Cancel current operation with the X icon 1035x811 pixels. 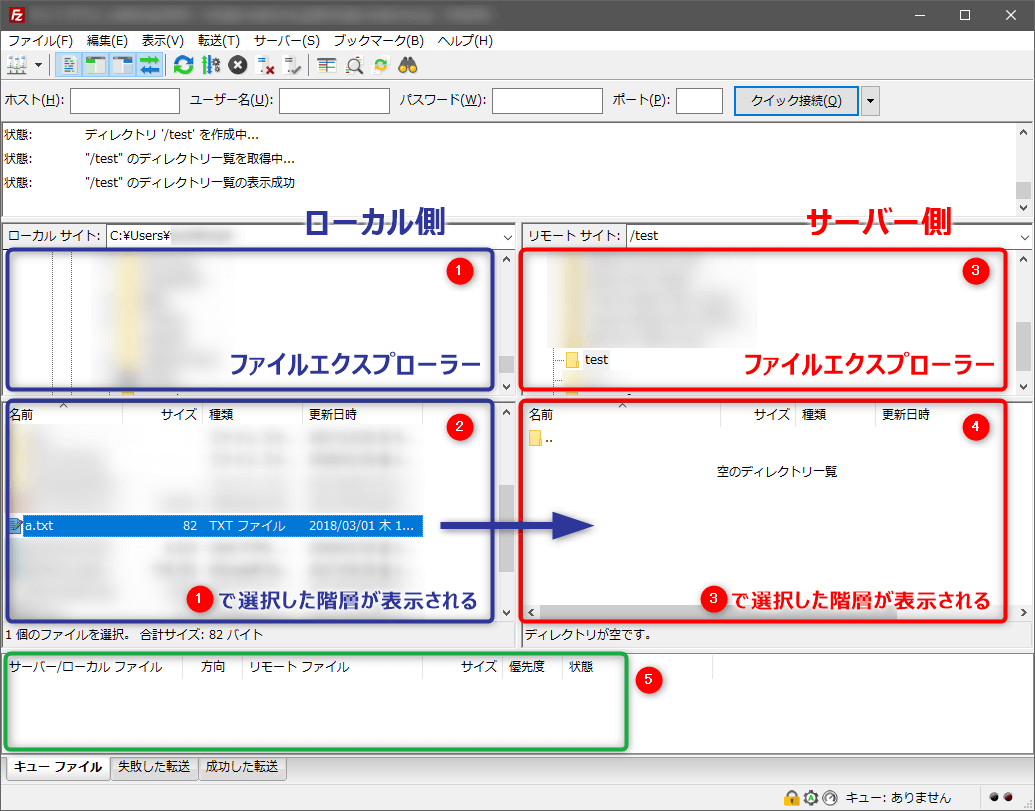237,65
